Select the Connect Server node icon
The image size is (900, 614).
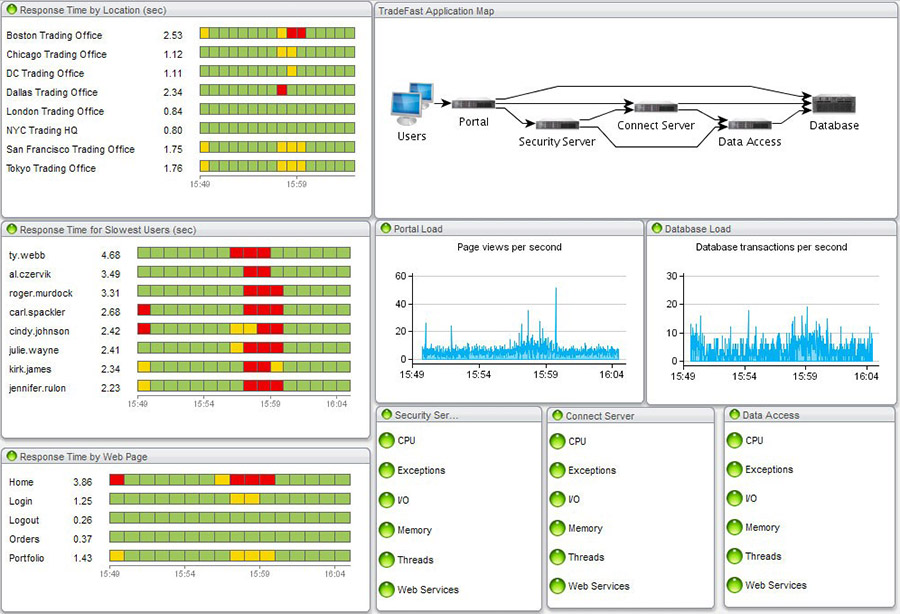tap(656, 108)
